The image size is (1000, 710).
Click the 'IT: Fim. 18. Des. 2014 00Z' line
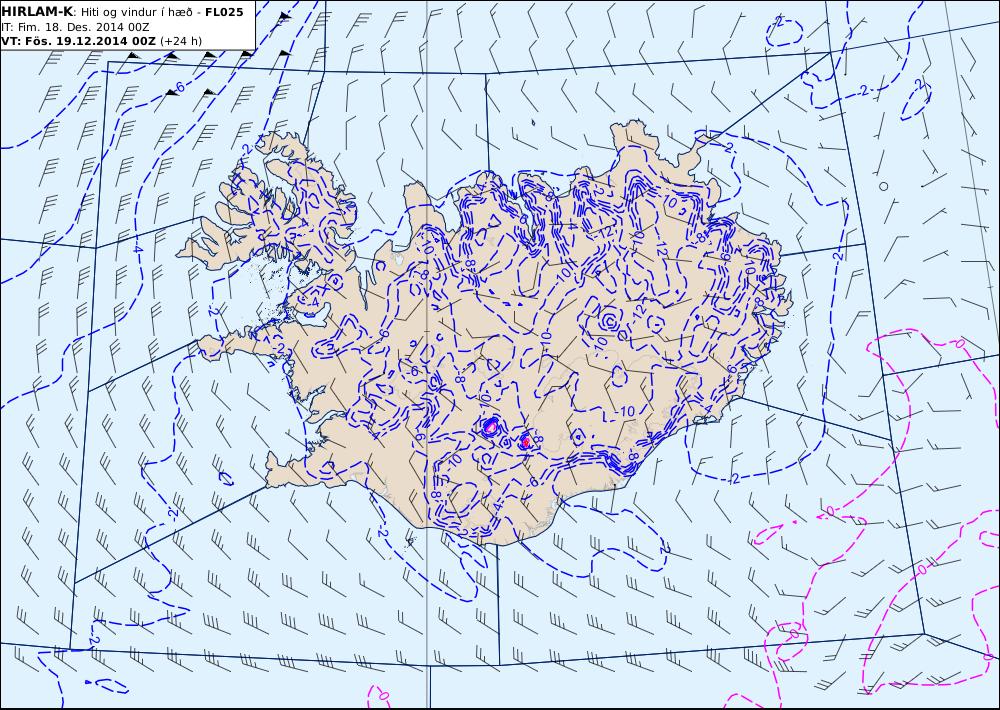(x=75, y=27)
